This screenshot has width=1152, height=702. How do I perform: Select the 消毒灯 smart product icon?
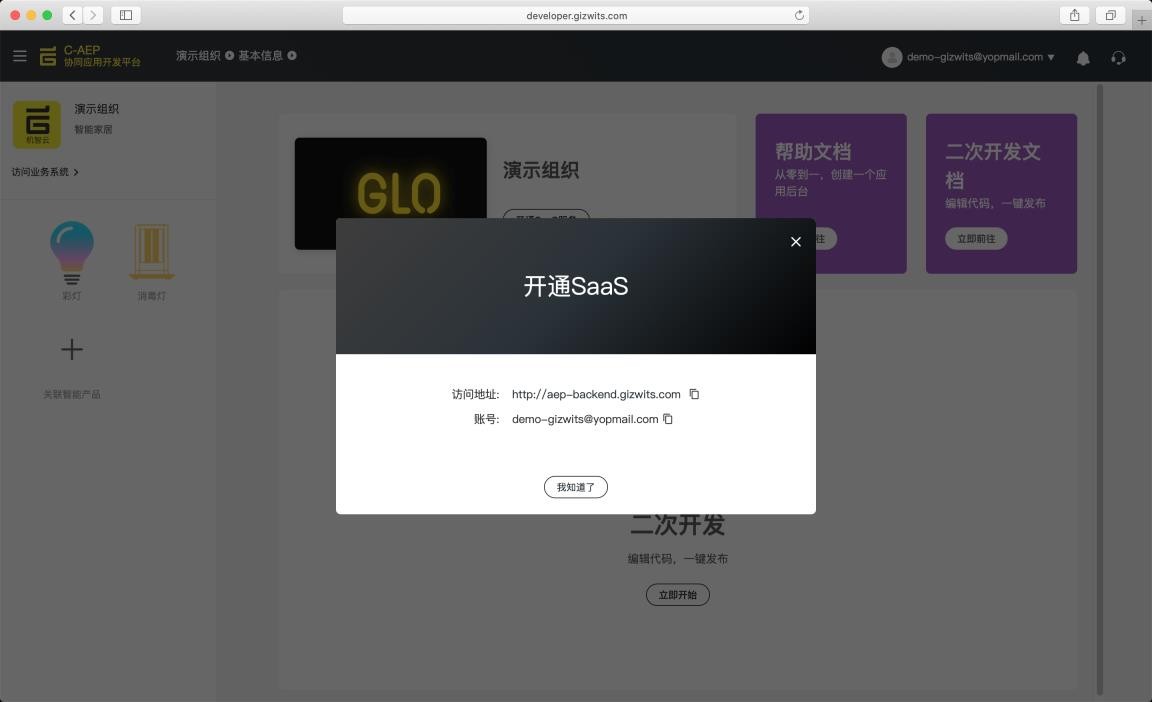click(x=150, y=251)
